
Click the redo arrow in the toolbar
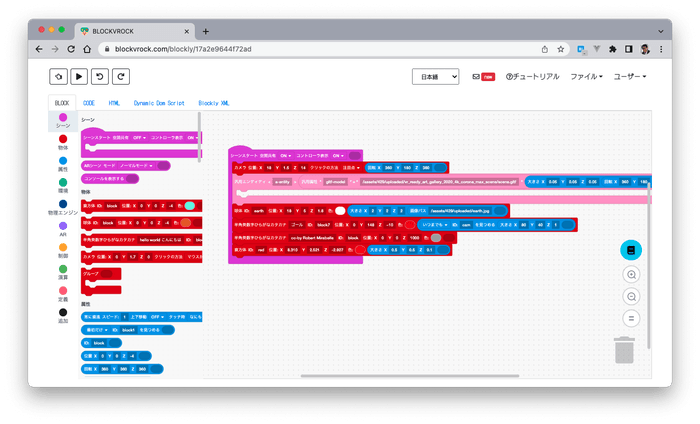121,75
